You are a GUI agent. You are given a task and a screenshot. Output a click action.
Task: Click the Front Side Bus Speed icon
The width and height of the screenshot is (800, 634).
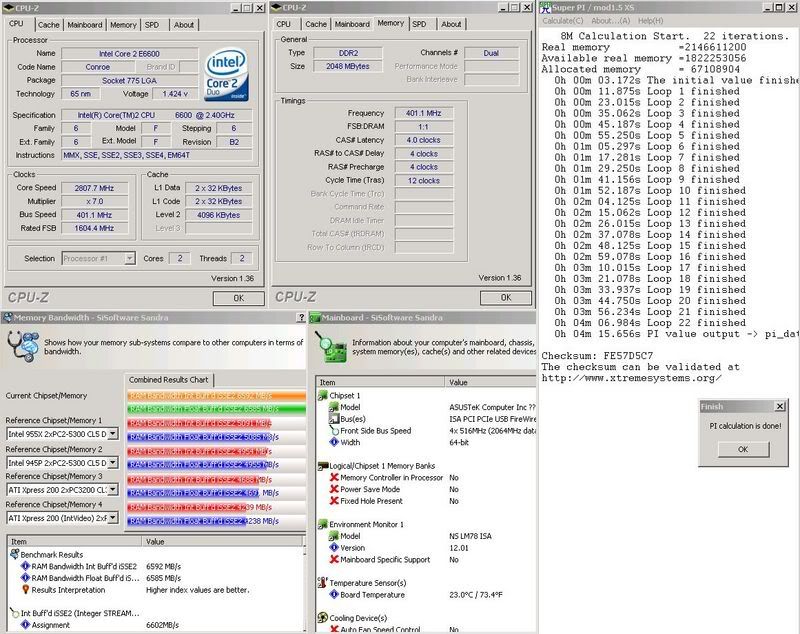334,430
